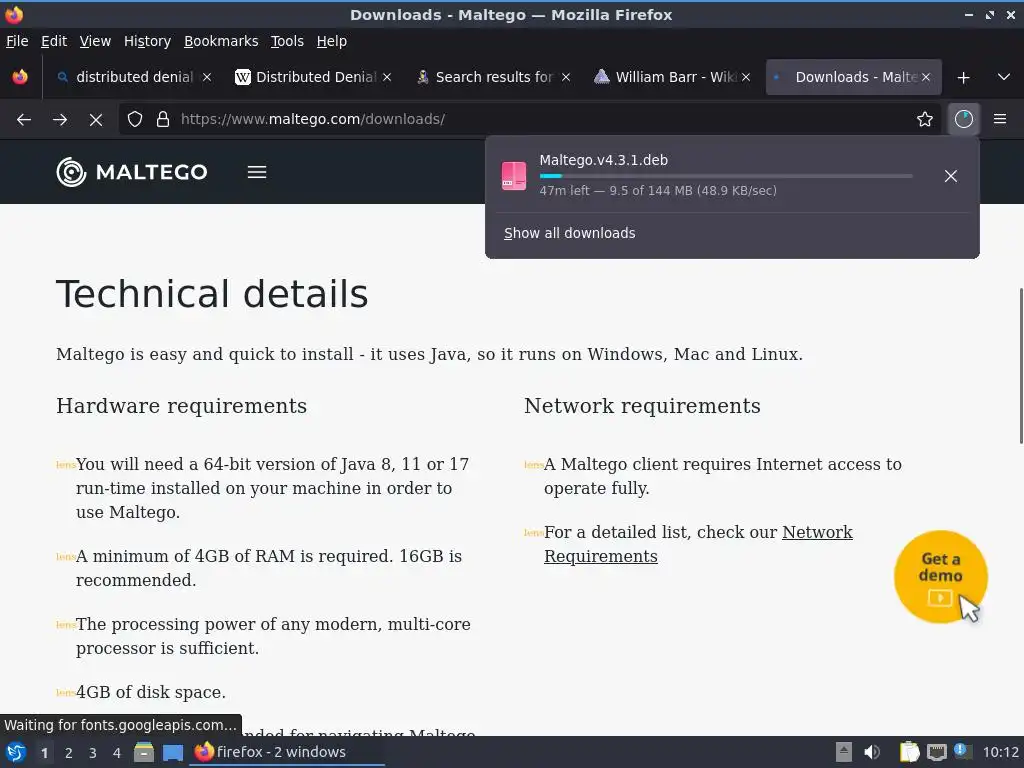The height and width of the screenshot is (768, 1024).
Task: Go back using the back arrow
Action: tap(24, 120)
